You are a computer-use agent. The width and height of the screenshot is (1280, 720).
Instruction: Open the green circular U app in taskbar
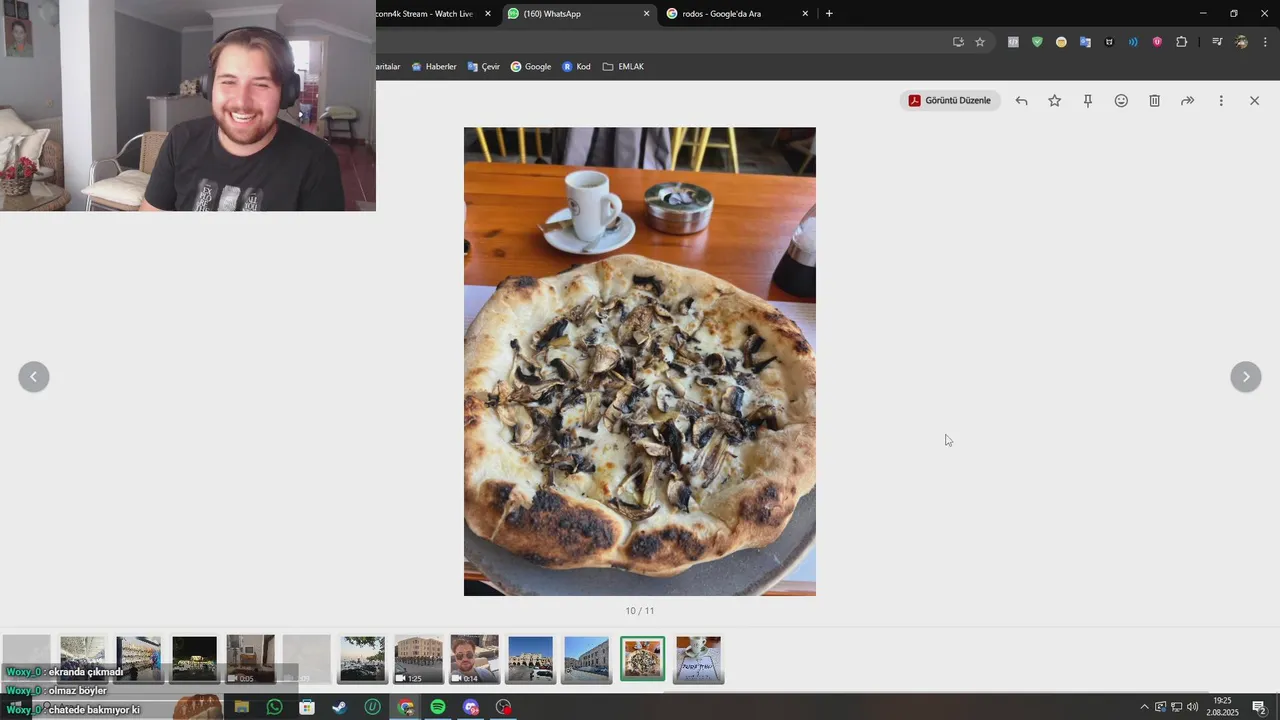point(372,707)
